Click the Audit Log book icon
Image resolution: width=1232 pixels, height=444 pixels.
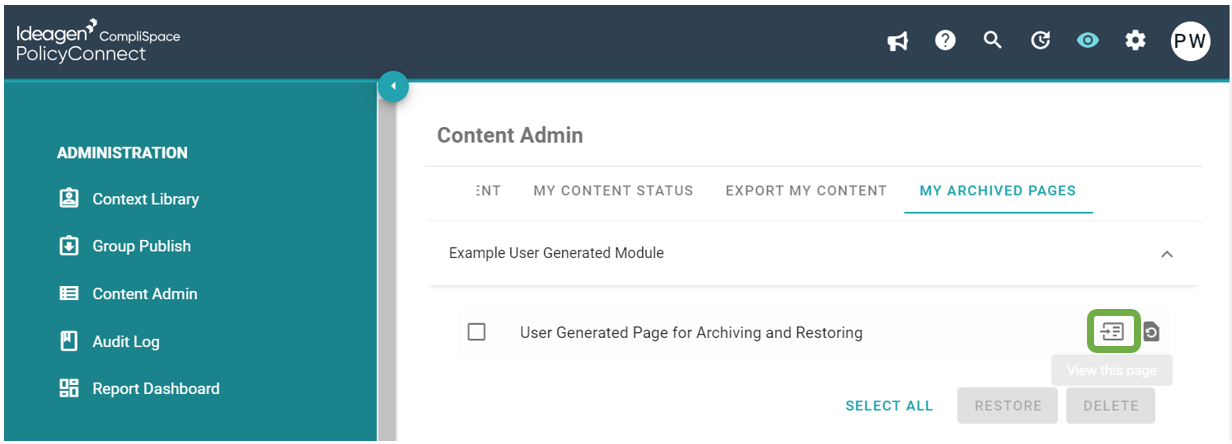coord(69,340)
